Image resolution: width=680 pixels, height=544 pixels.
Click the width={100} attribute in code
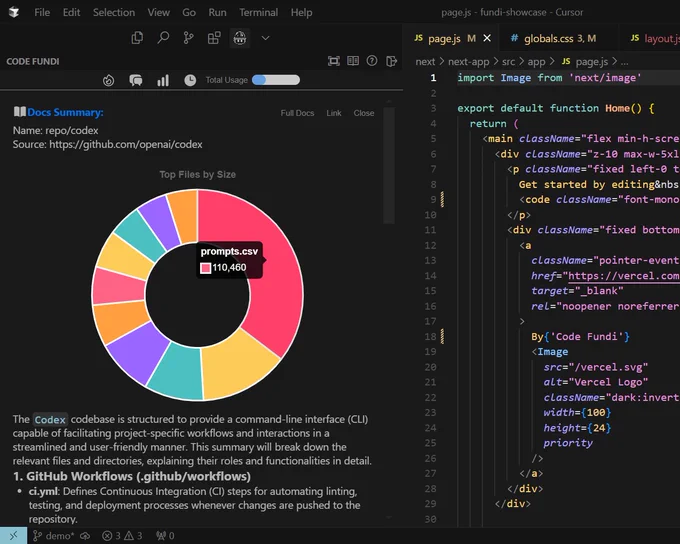pyautogui.click(x=577, y=413)
